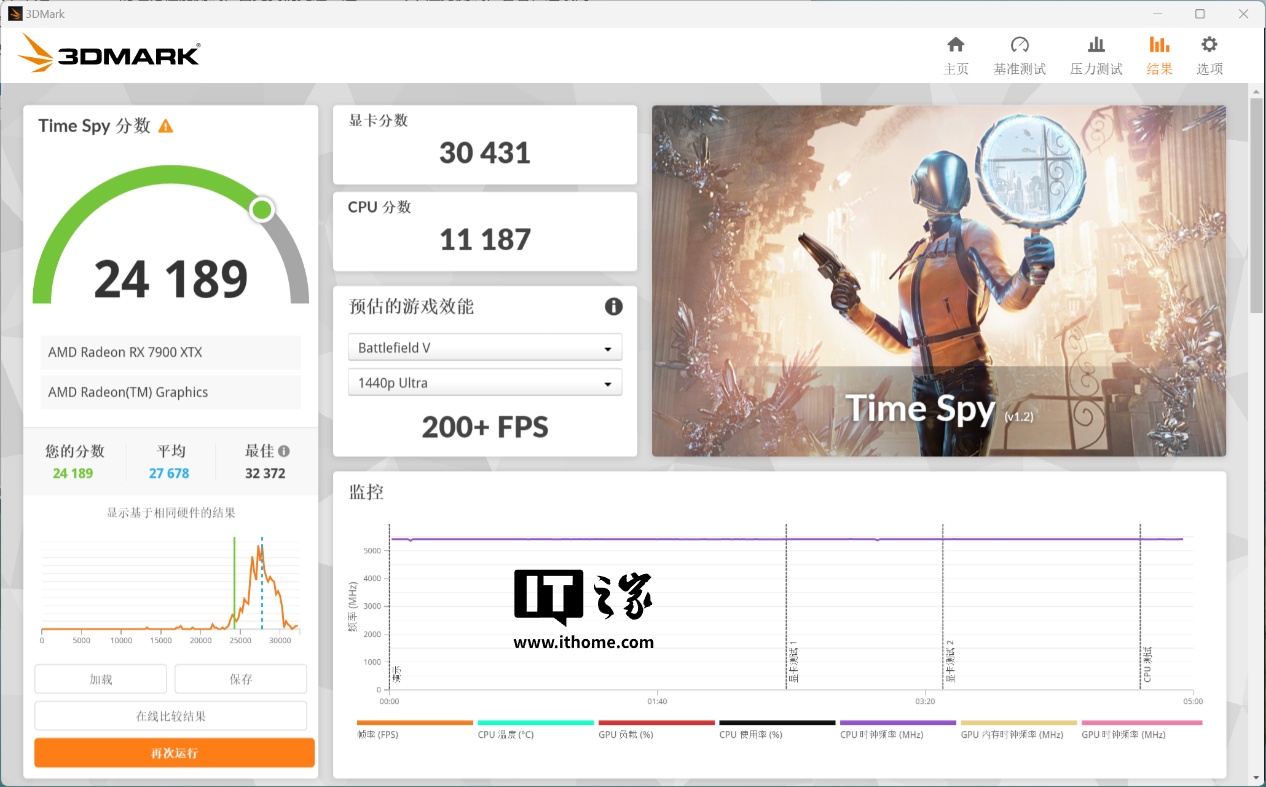Open the 1440p Ultra resolution dropdown
Image resolution: width=1266 pixels, height=787 pixels.
click(485, 383)
